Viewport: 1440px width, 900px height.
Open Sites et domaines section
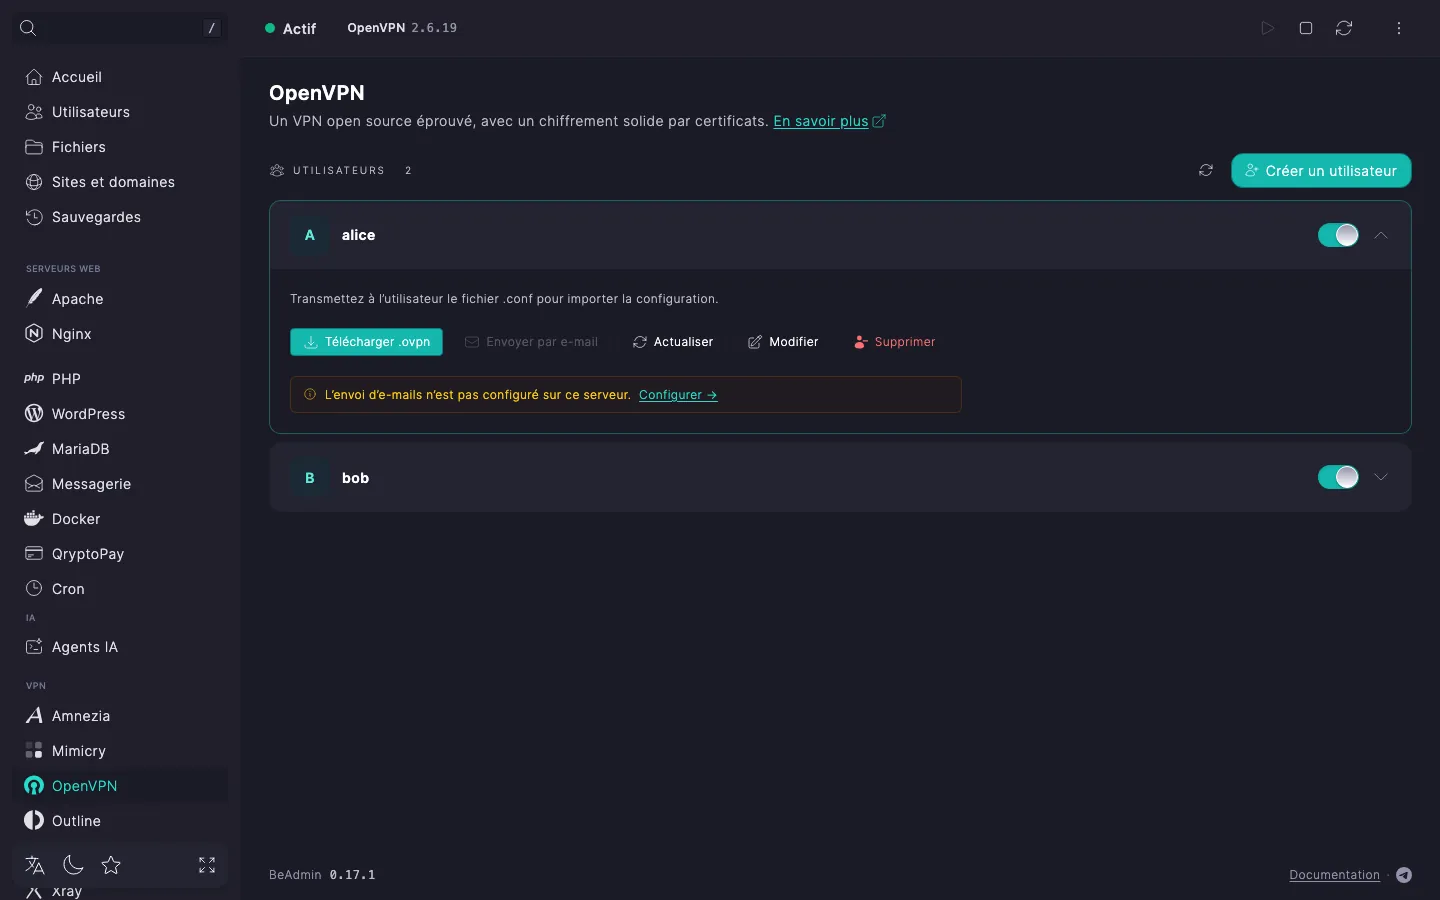(x=120, y=182)
